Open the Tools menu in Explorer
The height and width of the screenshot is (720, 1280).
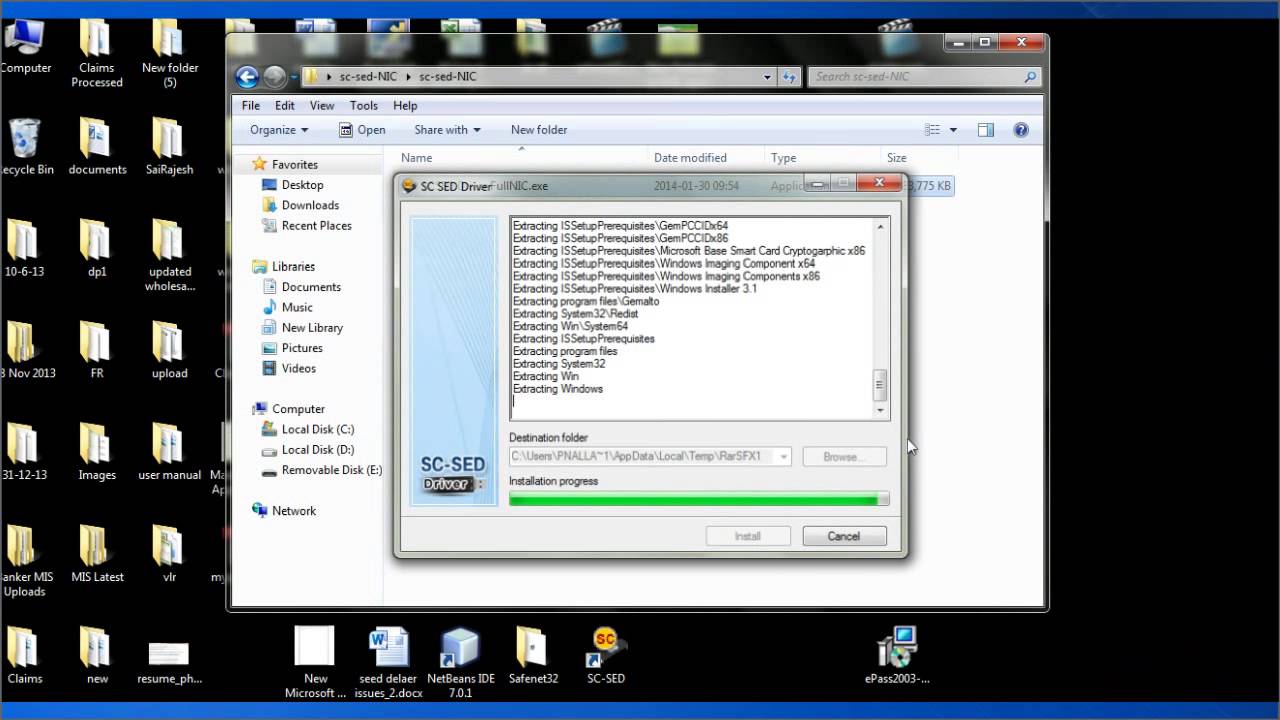click(364, 105)
